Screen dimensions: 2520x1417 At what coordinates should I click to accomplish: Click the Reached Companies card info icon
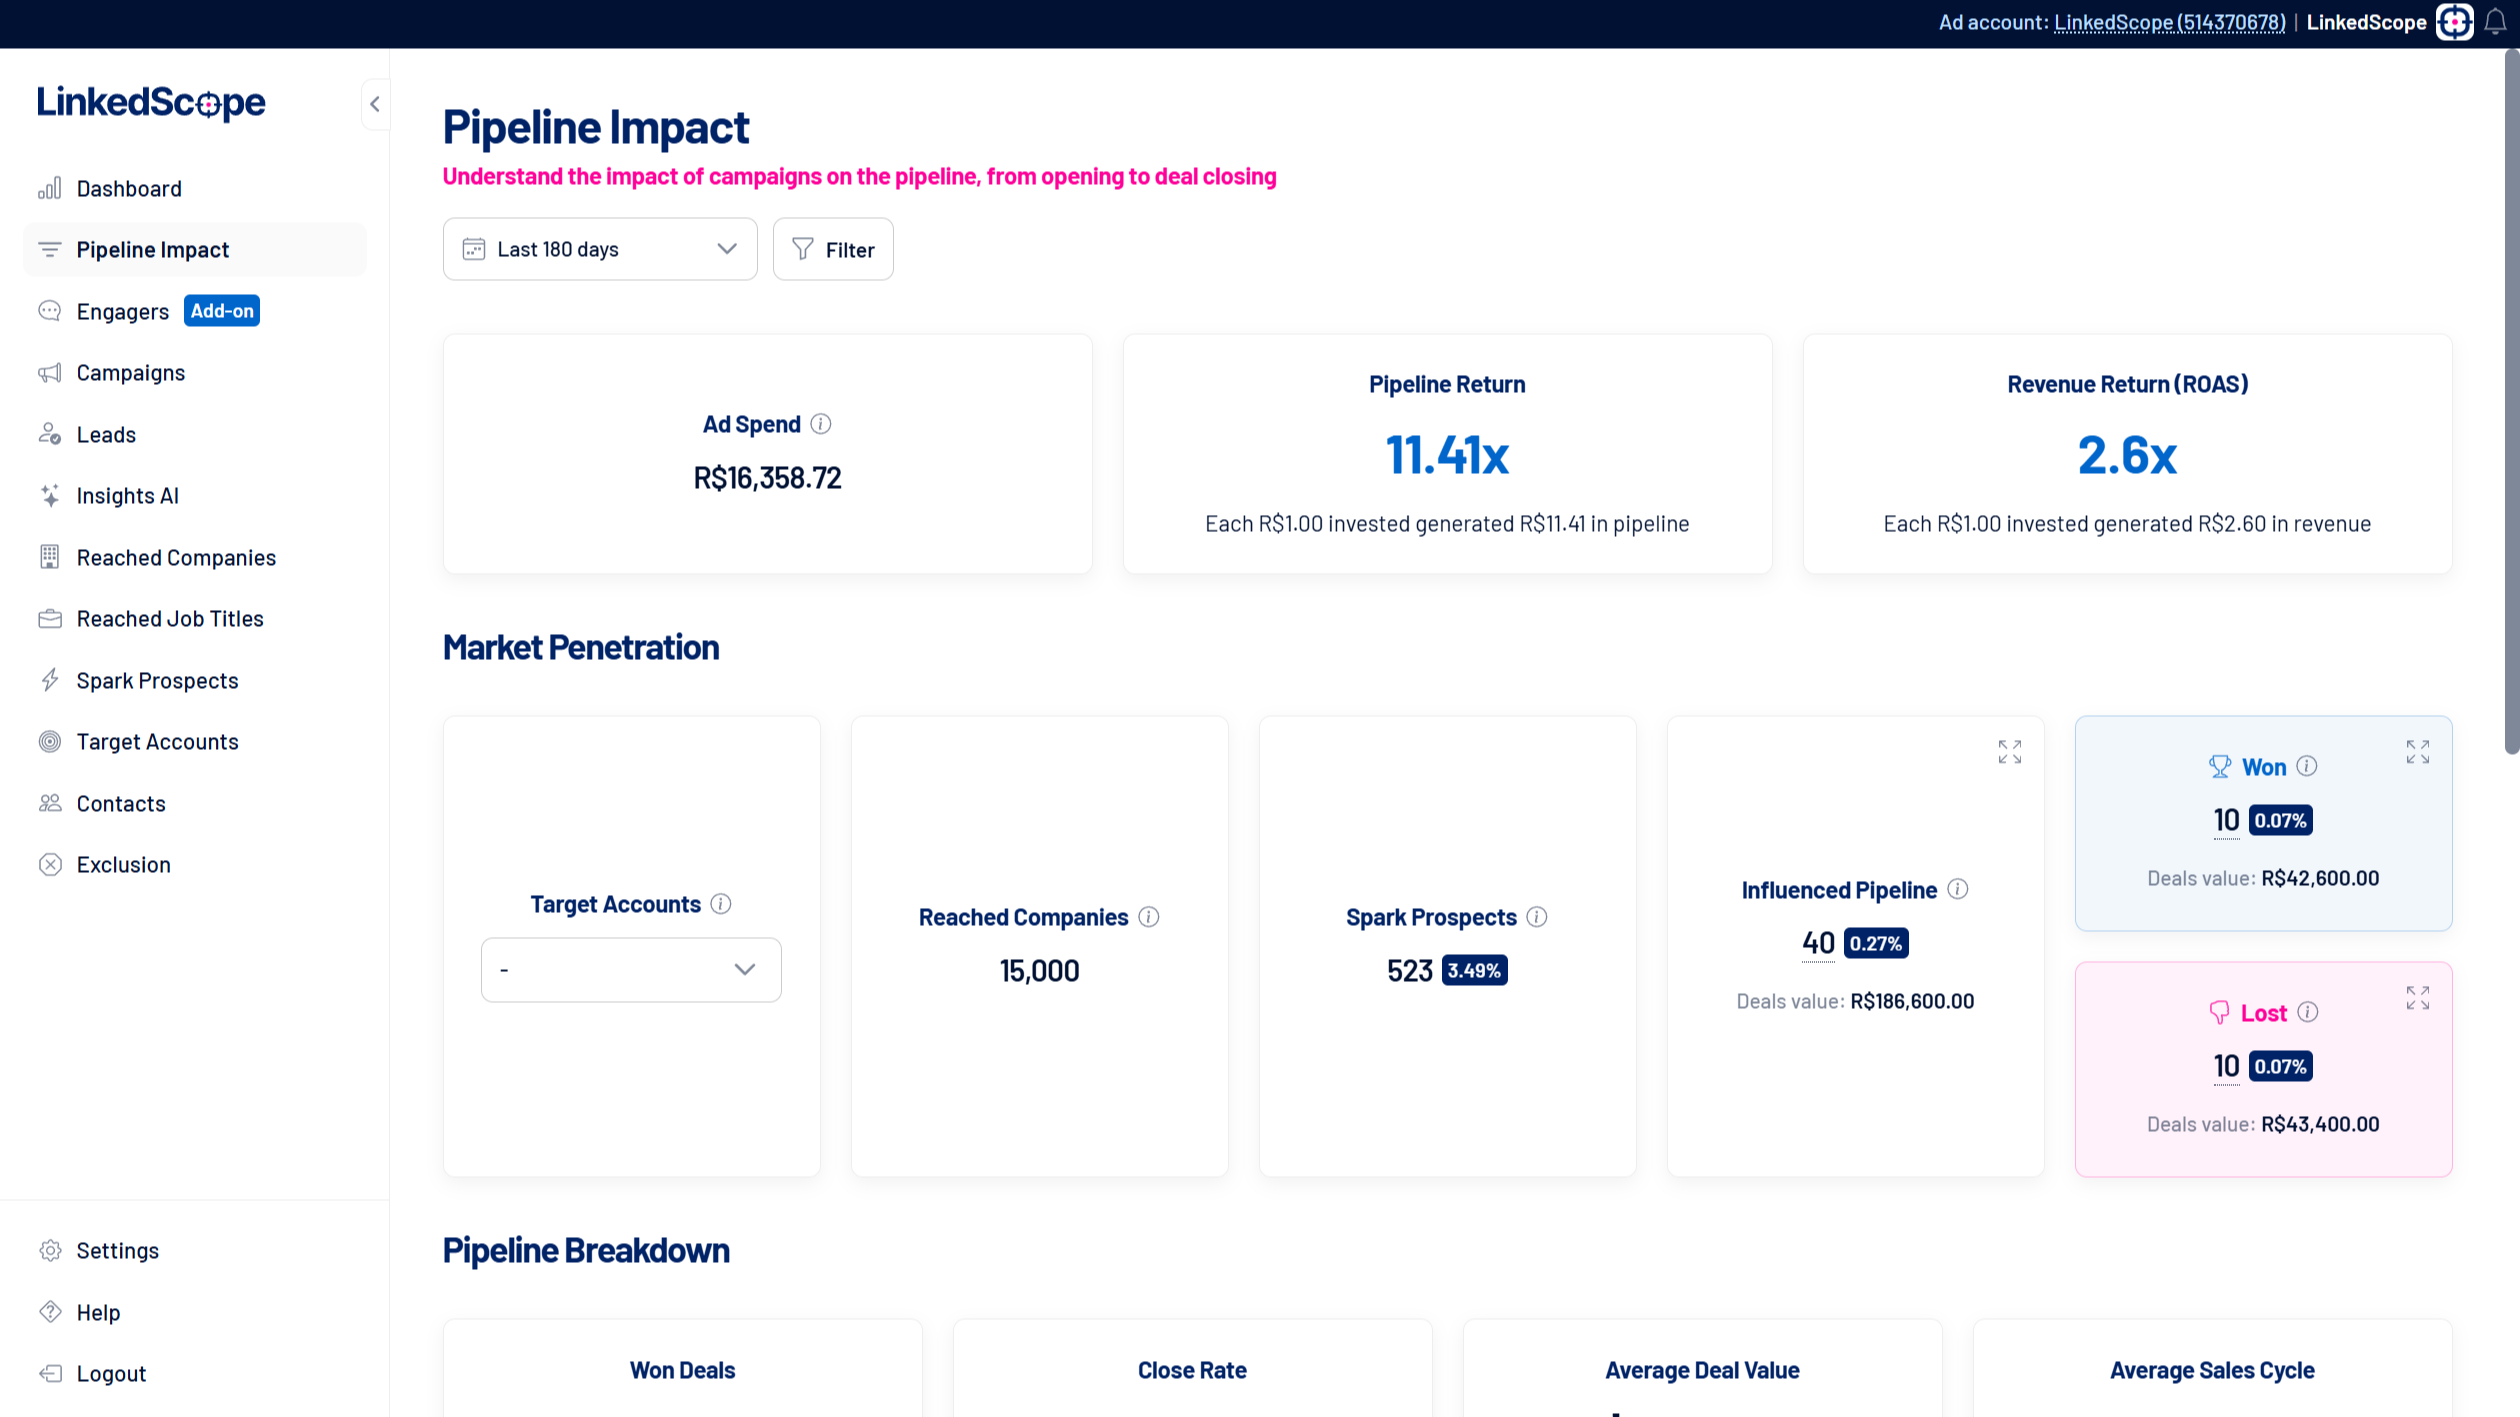tap(1149, 917)
